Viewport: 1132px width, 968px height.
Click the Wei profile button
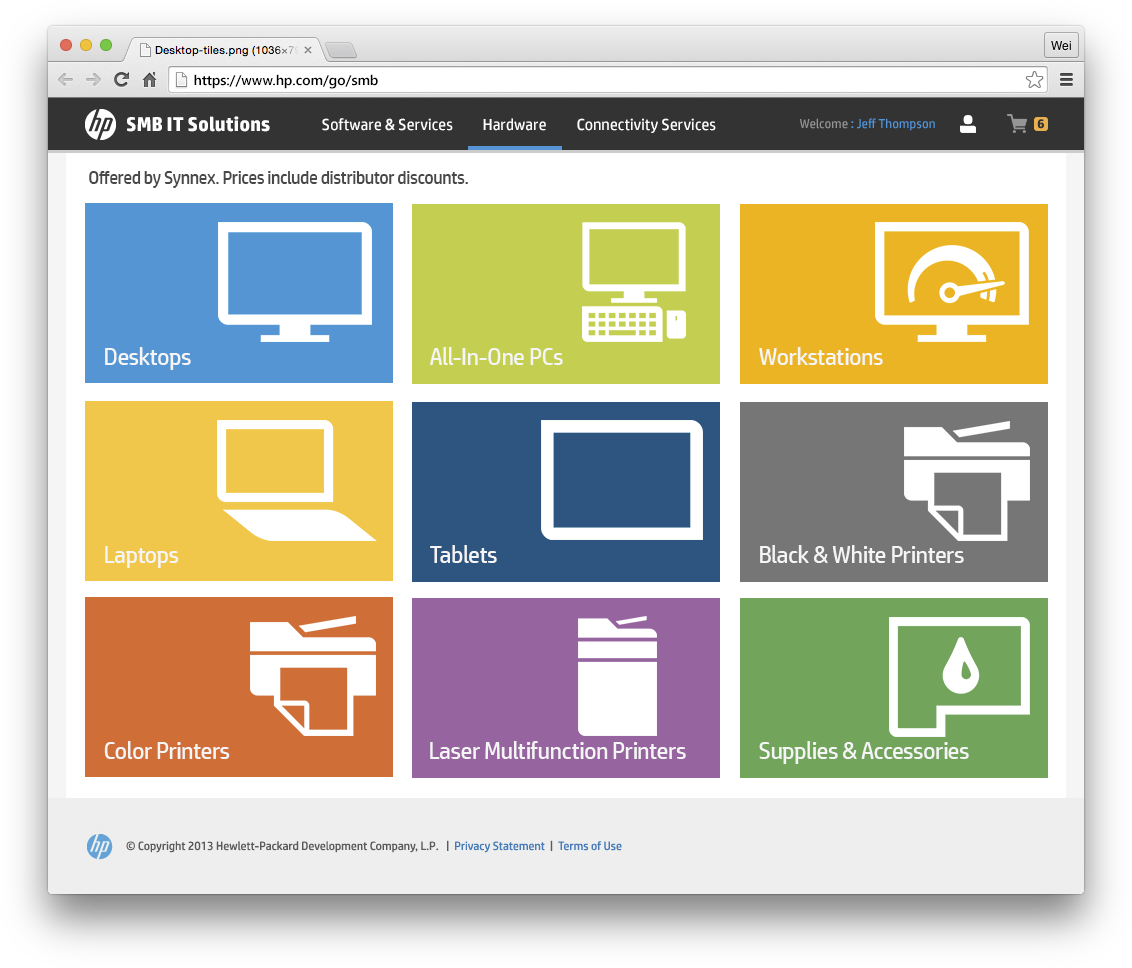click(1061, 45)
